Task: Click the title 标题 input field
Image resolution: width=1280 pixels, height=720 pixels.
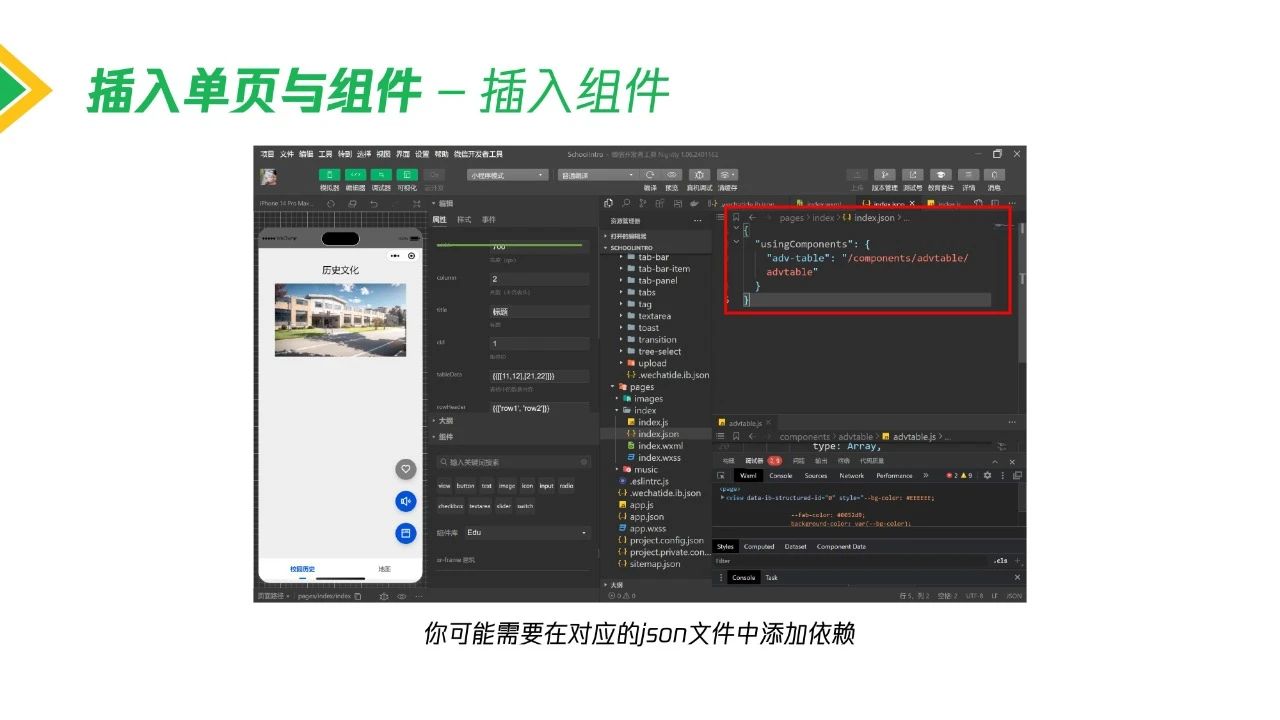Action: (x=539, y=312)
